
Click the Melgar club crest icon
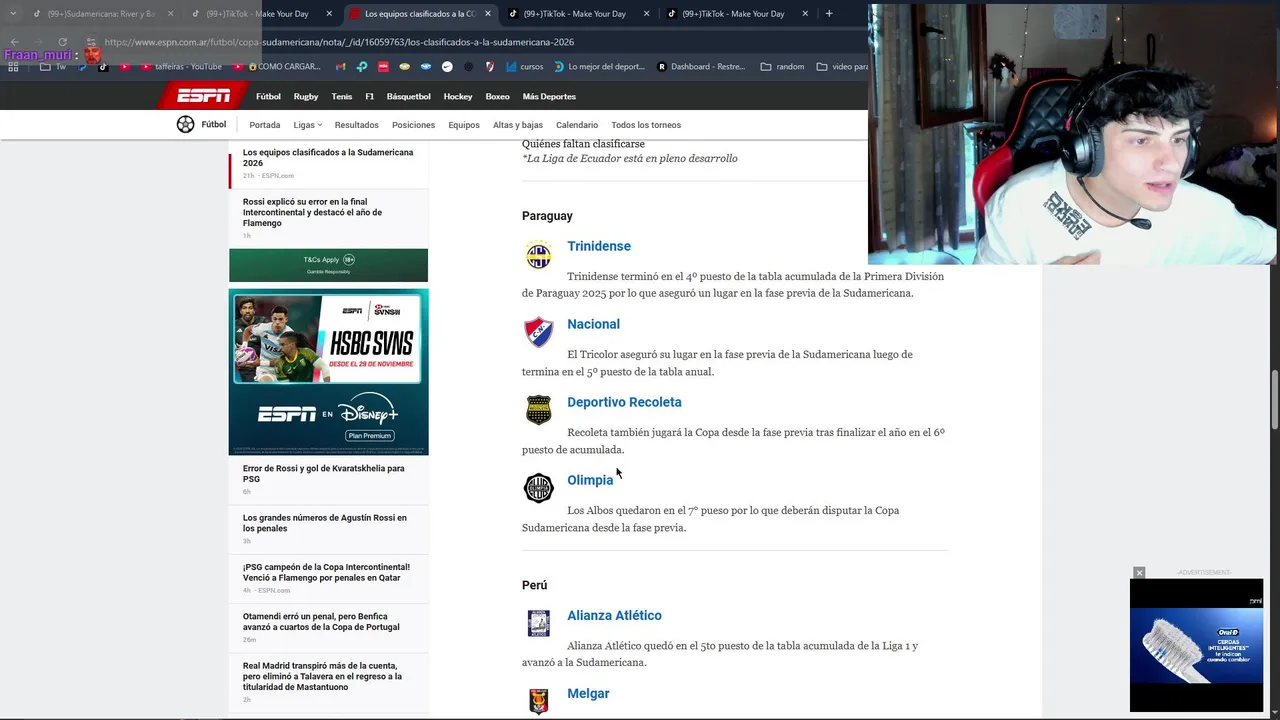pyautogui.click(x=539, y=701)
